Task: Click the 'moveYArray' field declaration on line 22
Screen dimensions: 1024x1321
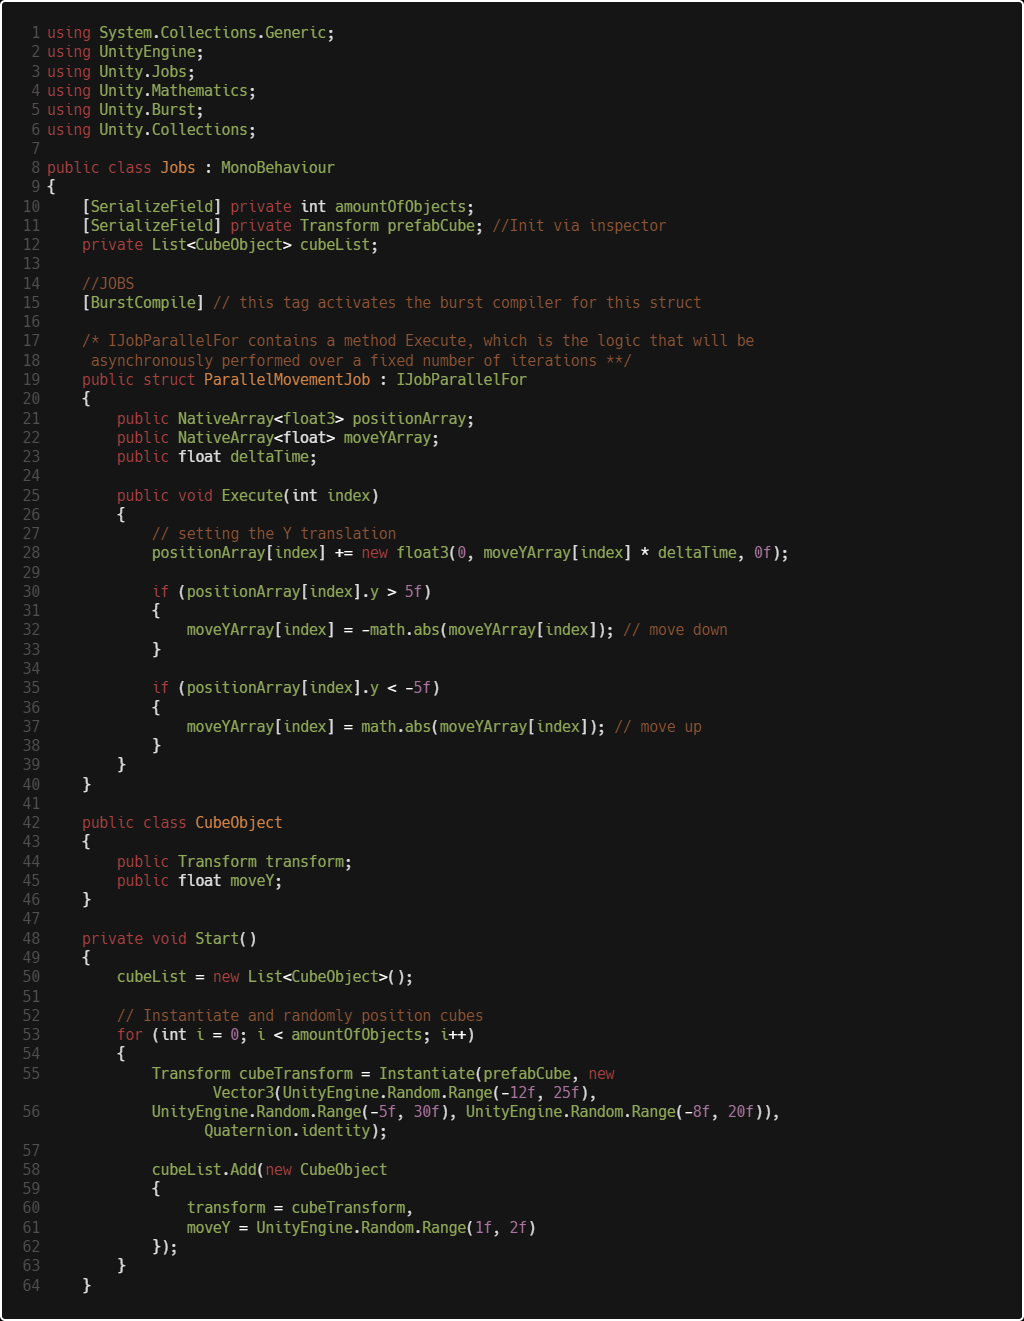Action: click(387, 438)
